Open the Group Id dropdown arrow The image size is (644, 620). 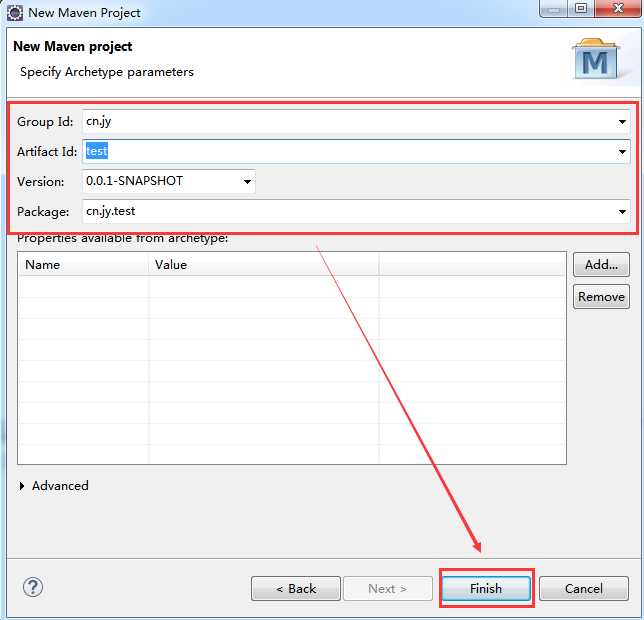tap(622, 122)
